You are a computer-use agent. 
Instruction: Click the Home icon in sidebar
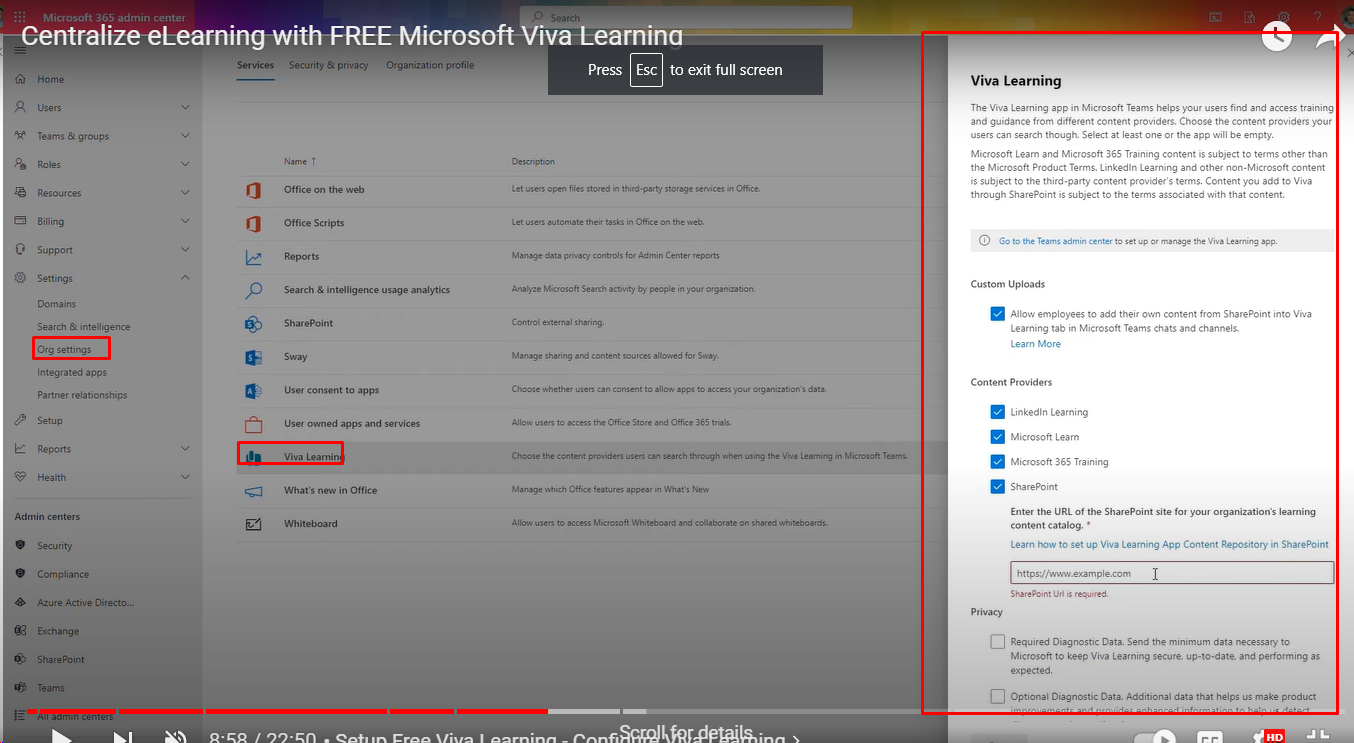21,79
